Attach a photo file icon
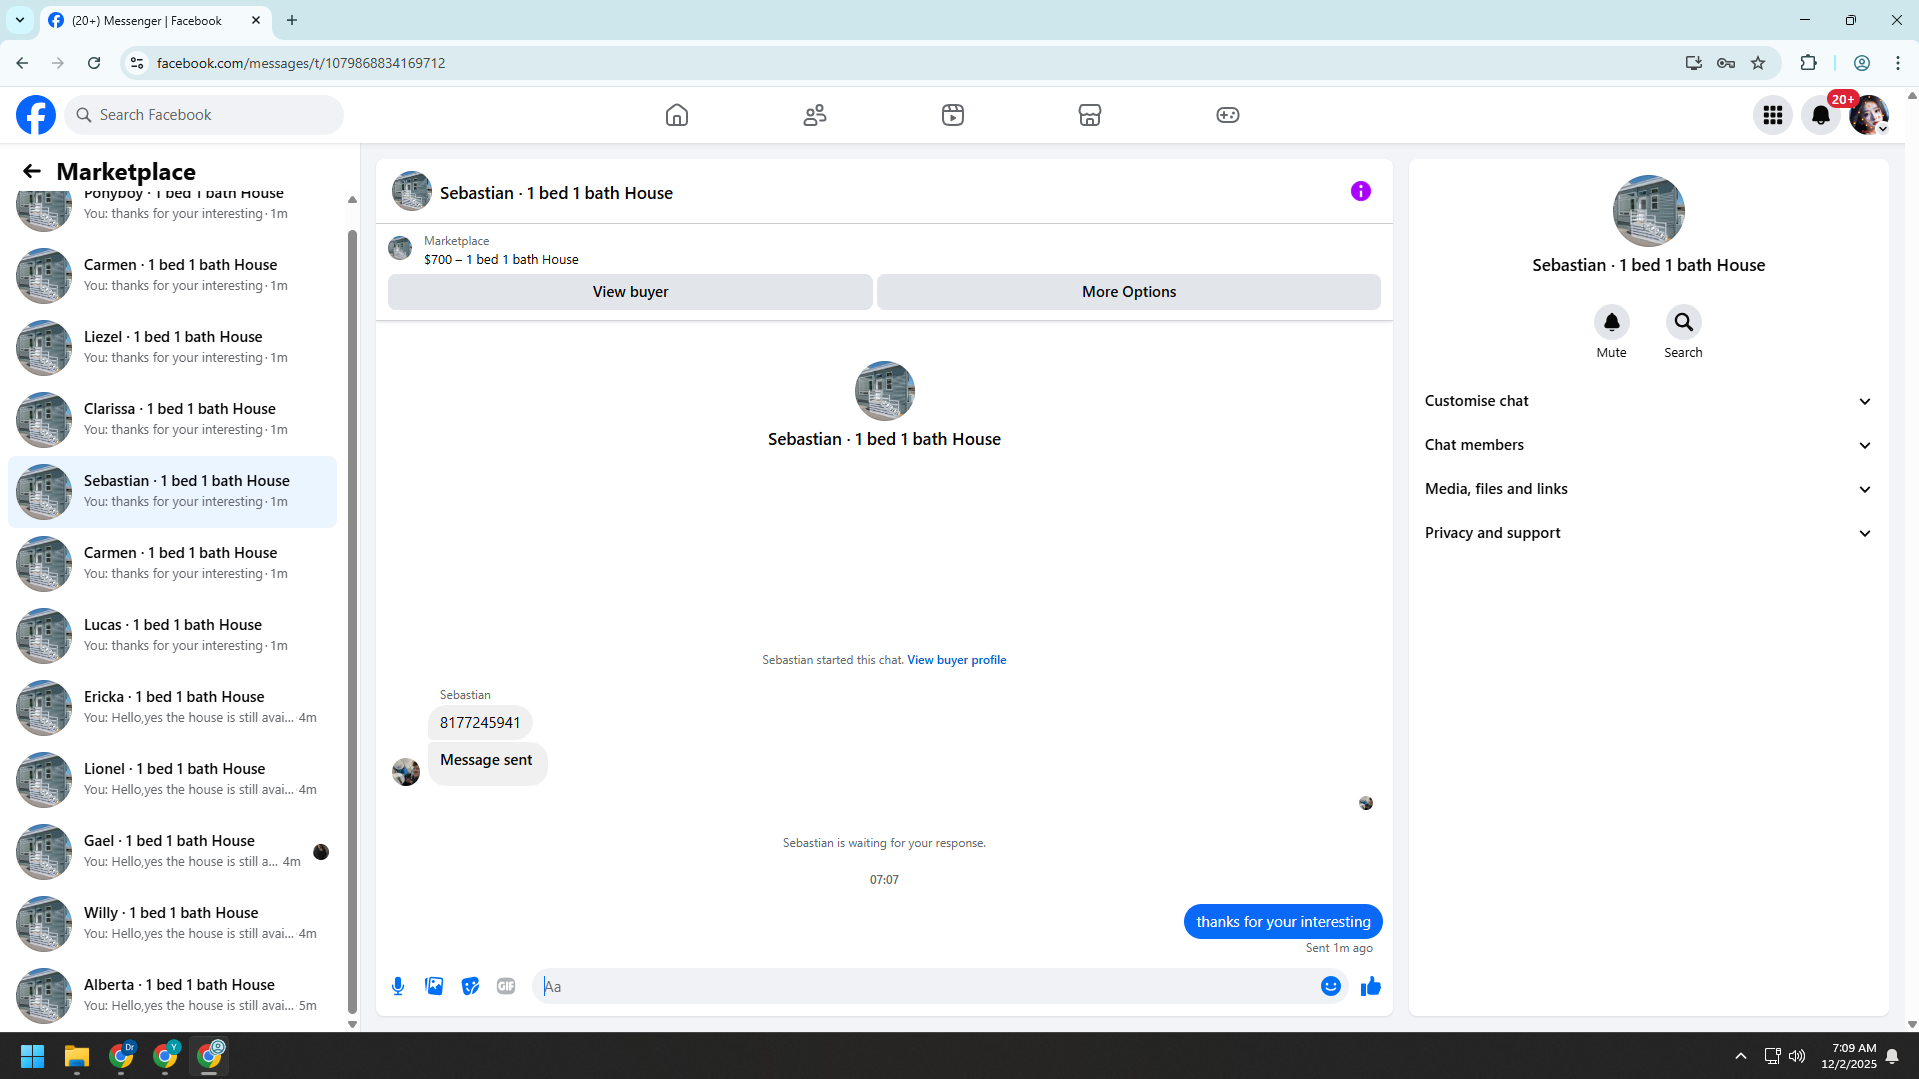Screen dimensions: 1919x1079 point(434,986)
